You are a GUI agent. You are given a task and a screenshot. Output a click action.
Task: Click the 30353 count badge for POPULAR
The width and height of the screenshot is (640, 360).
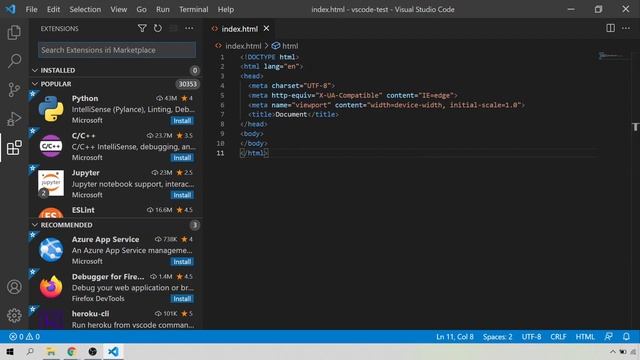click(x=187, y=84)
